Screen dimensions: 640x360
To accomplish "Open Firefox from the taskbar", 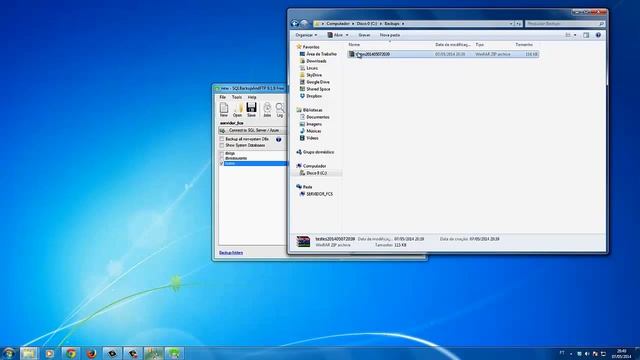I will click(x=91, y=353).
